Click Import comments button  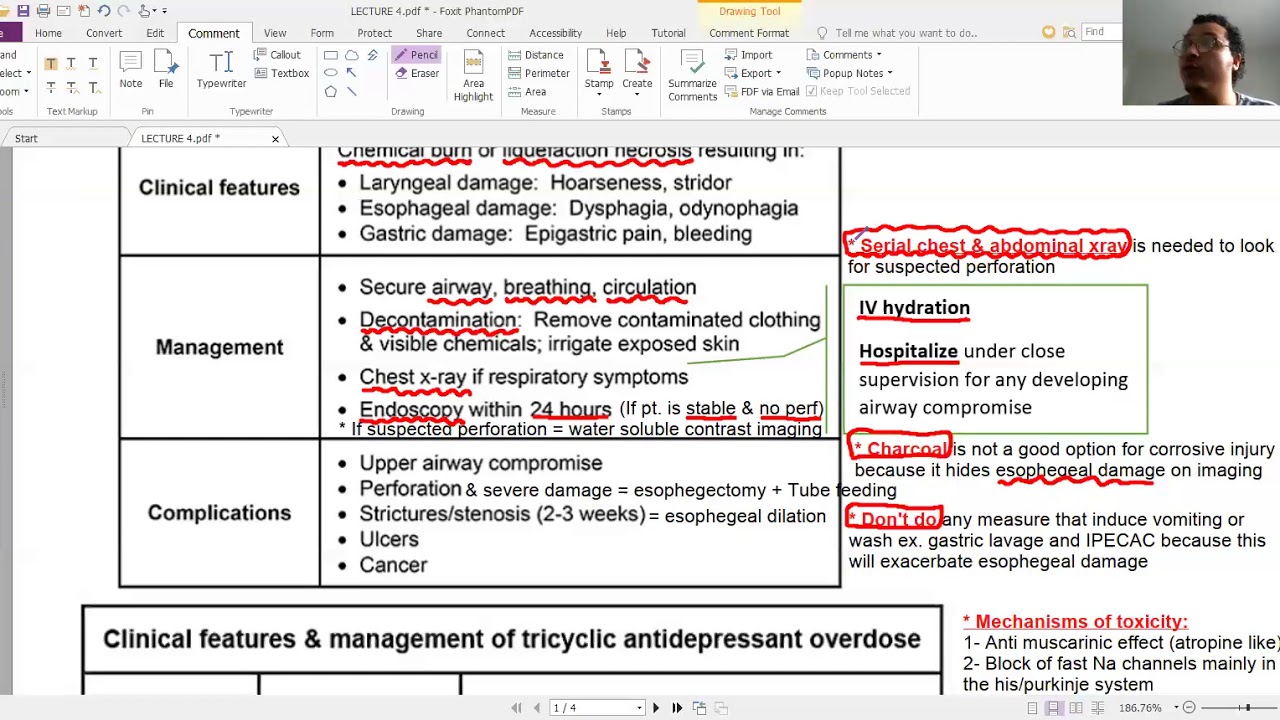748,55
